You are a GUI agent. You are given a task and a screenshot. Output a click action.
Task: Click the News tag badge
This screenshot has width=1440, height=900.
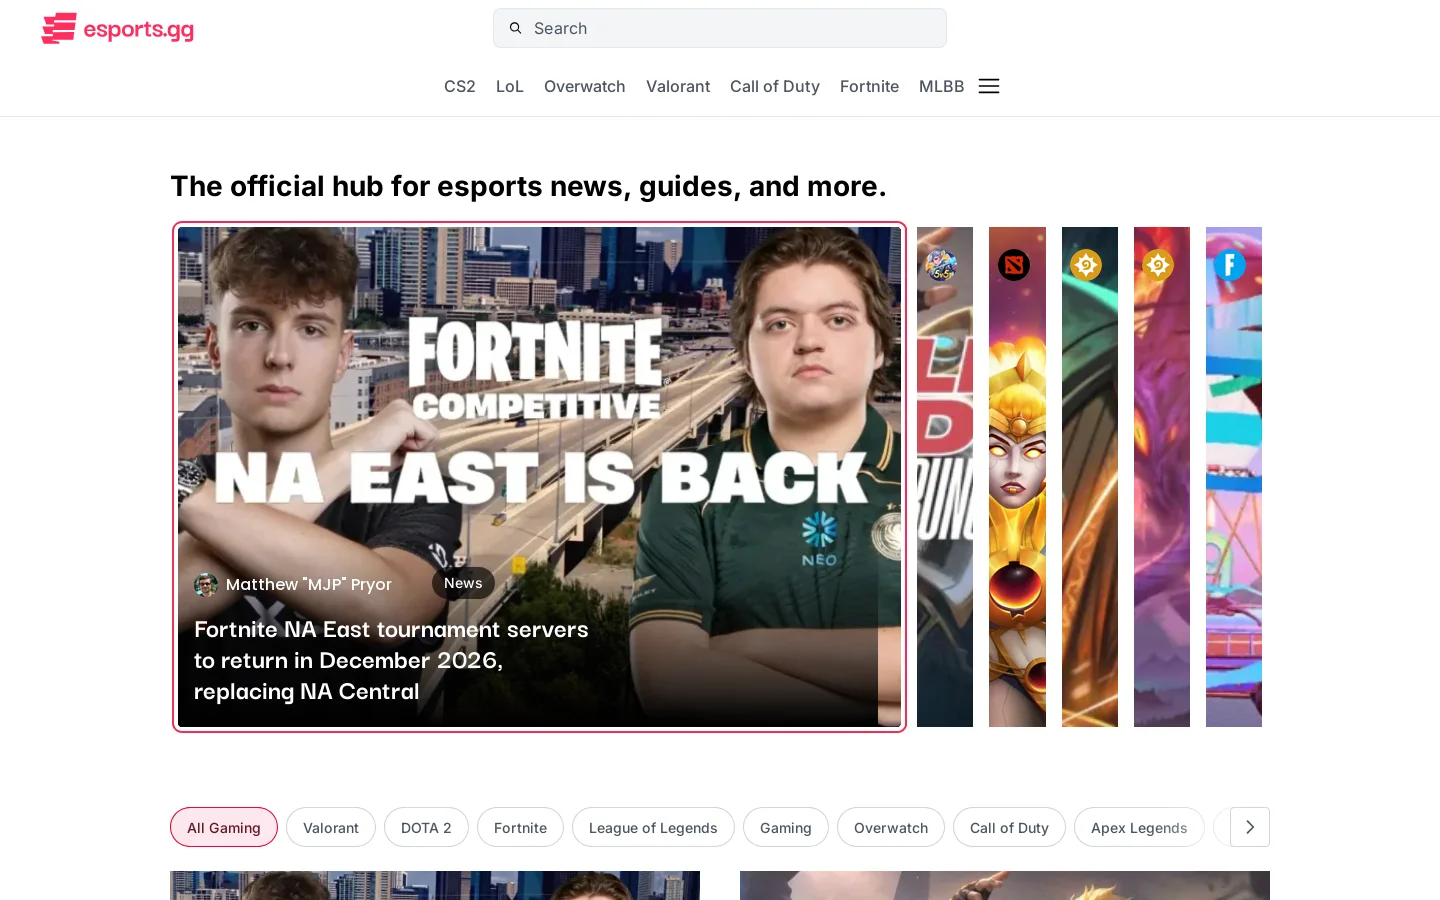click(463, 583)
